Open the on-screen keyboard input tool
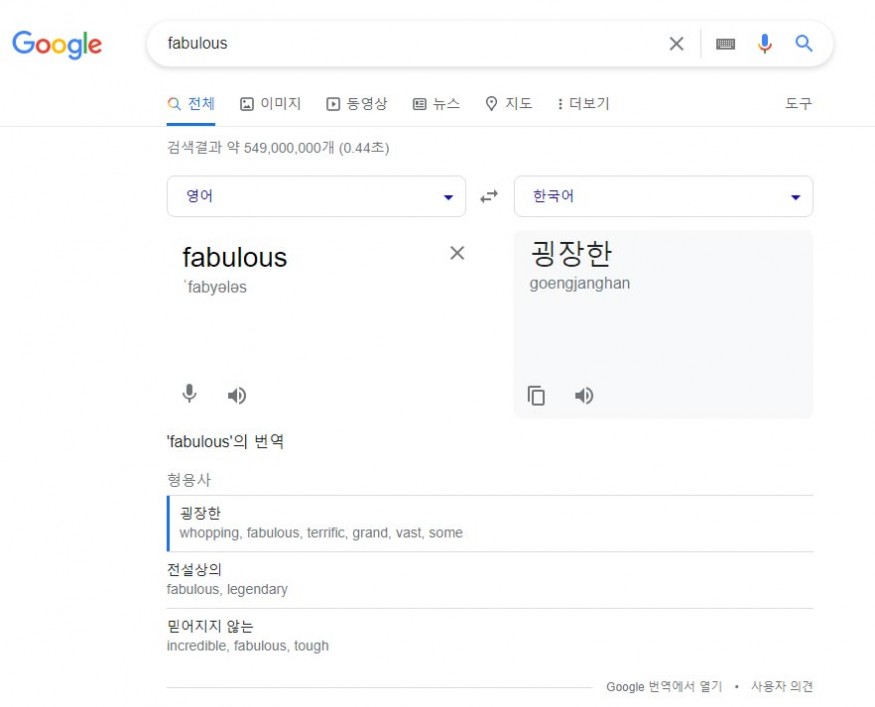The width and height of the screenshot is (875, 707). point(726,44)
